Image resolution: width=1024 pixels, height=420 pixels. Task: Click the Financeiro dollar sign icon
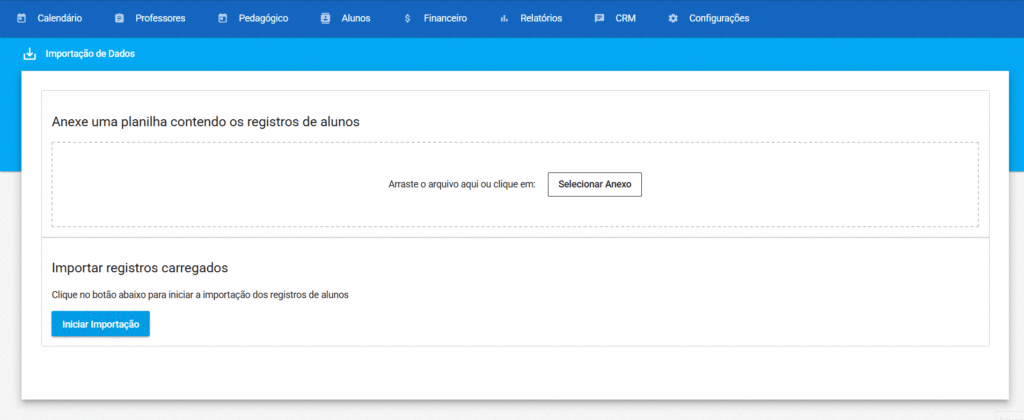(407, 18)
